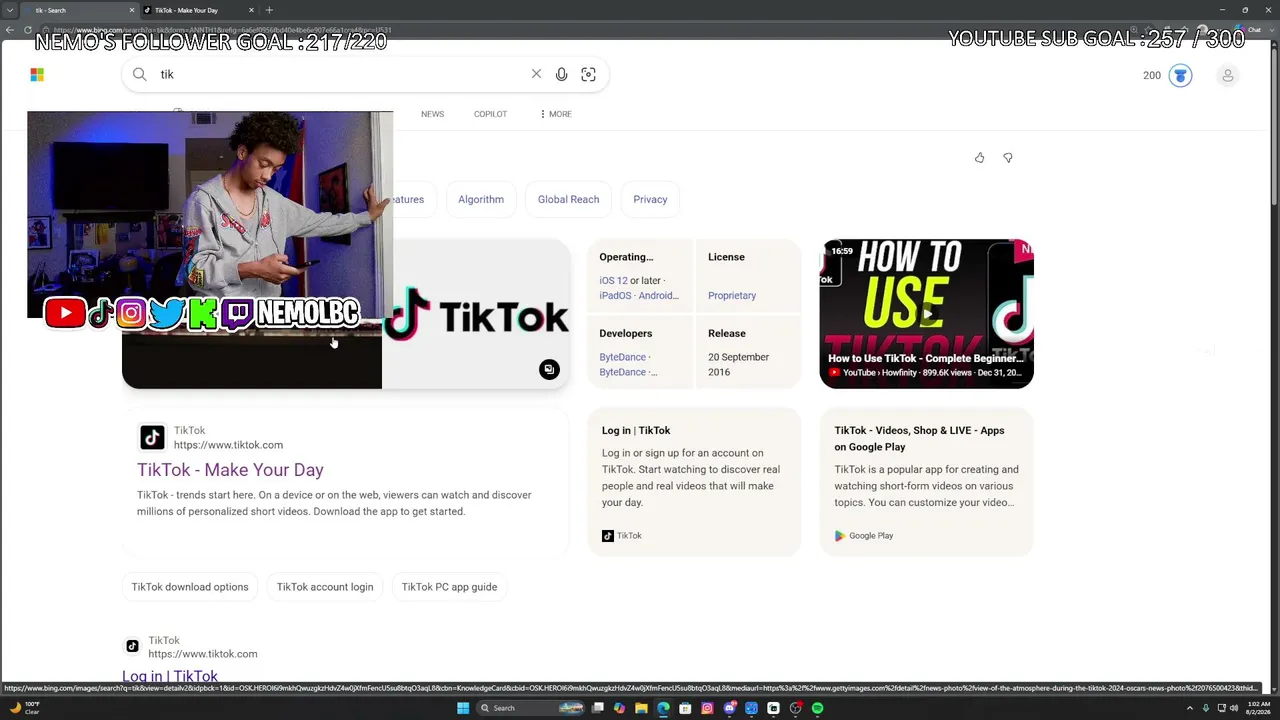Follow the 'iOS 12' operating system link

click(613, 281)
